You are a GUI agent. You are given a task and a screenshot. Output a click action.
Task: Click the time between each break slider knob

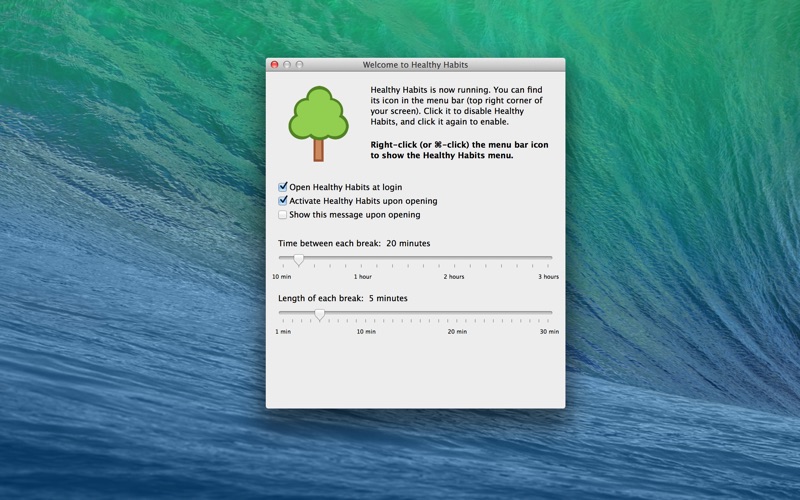299,260
